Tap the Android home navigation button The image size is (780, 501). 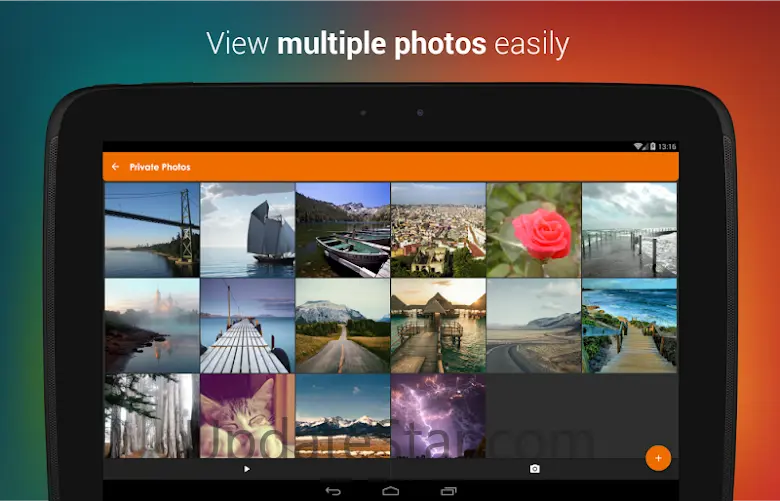391,491
